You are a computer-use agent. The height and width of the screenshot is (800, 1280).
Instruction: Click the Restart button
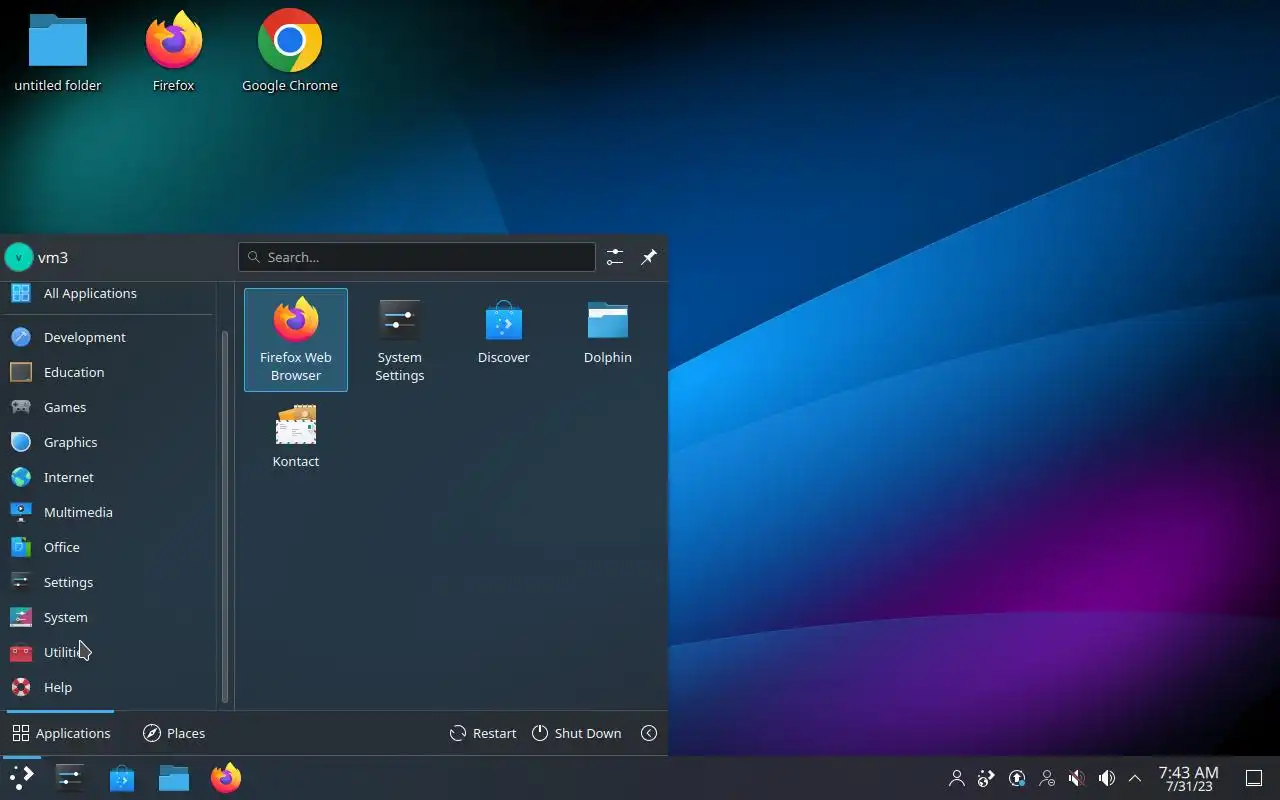(x=483, y=733)
